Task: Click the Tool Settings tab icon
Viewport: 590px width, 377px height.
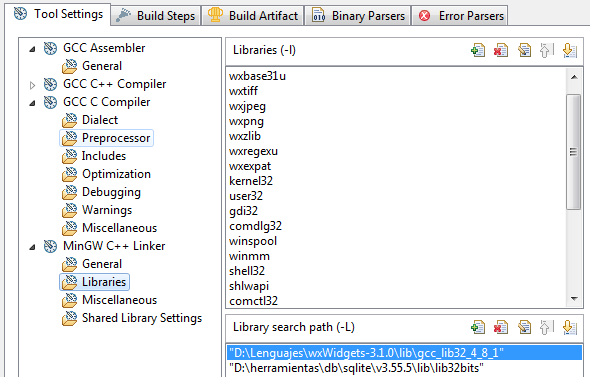Action: pyautogui.click(x=20, y=14)
